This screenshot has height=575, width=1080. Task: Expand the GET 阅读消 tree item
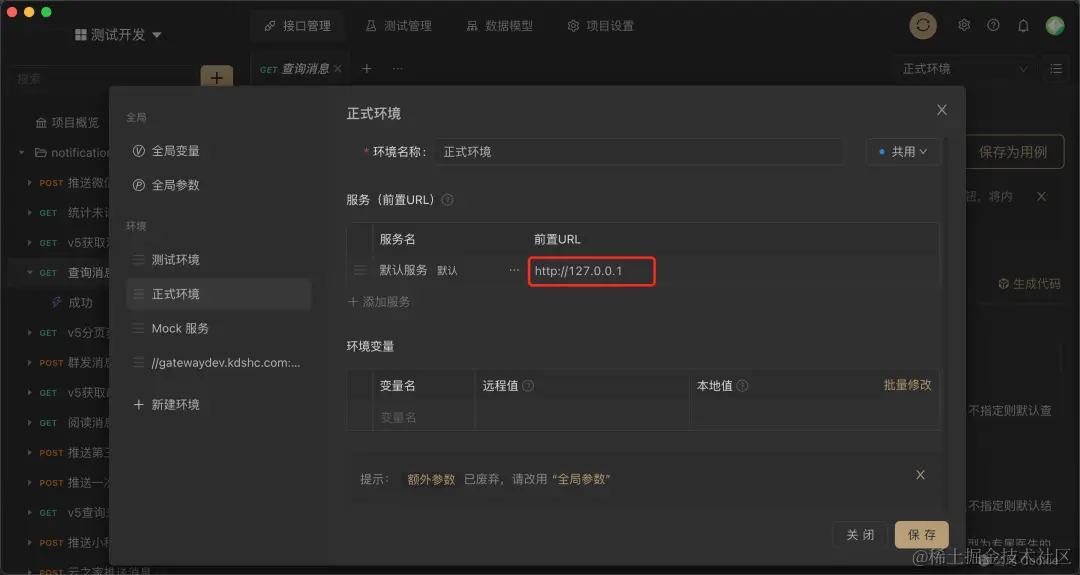point(29,423)
